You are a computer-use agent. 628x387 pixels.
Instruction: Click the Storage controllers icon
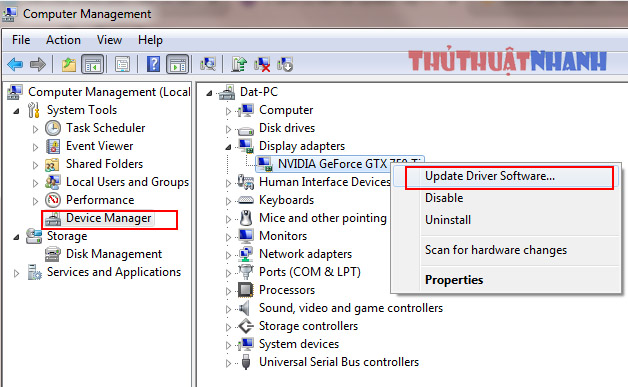pos(246,326)
